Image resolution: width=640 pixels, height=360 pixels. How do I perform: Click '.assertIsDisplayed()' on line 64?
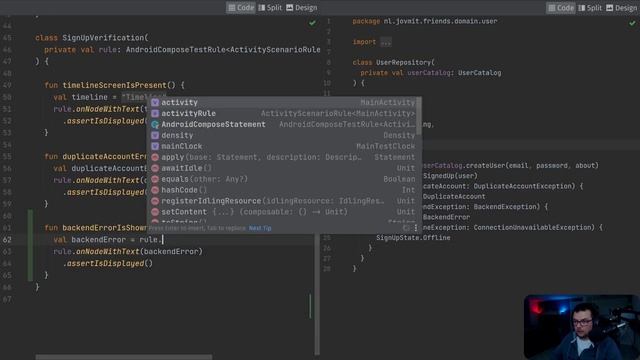coord(108,264)
